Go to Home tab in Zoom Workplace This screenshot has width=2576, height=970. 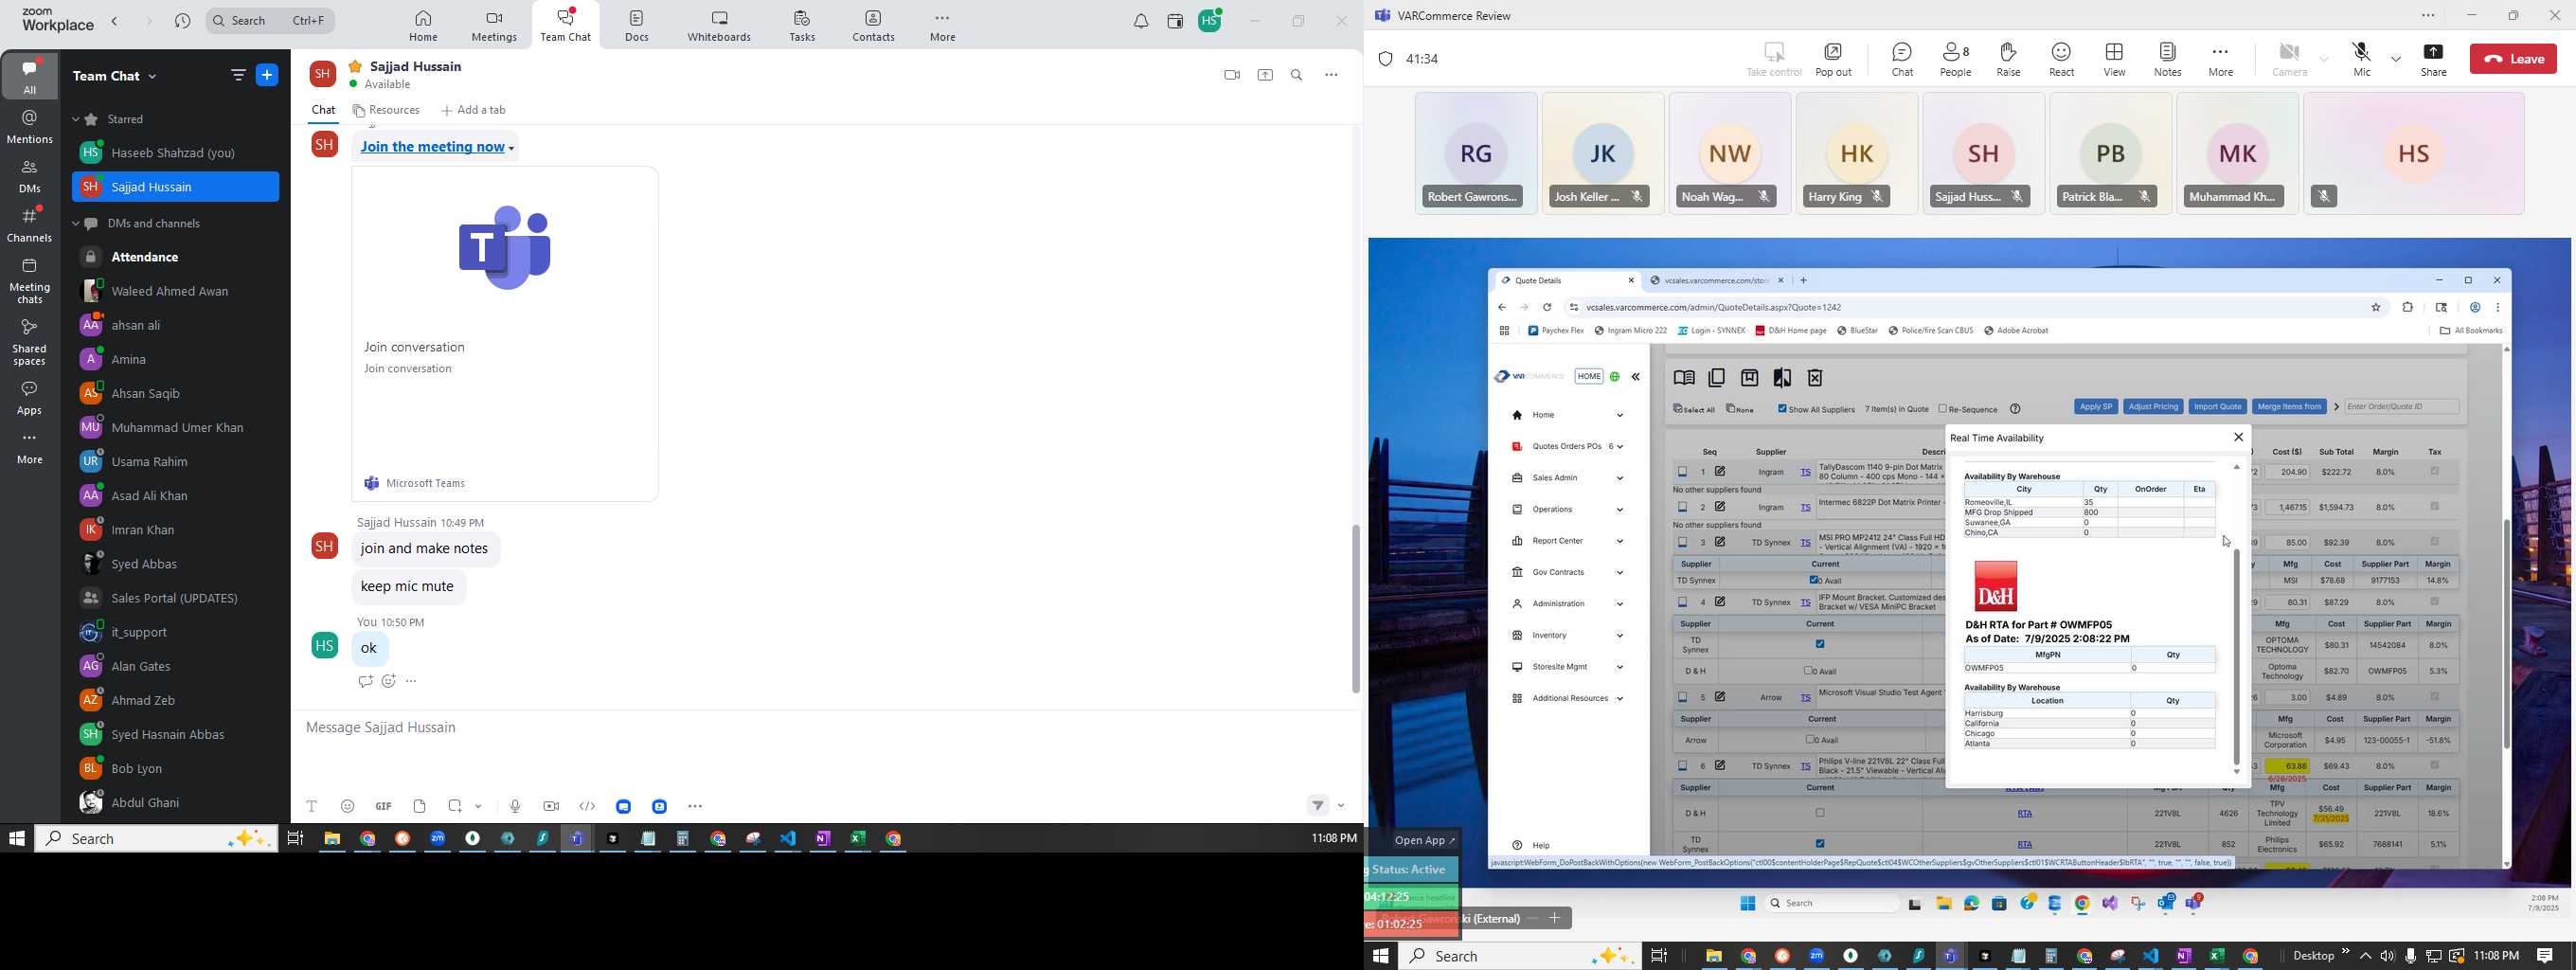[423, 26]
